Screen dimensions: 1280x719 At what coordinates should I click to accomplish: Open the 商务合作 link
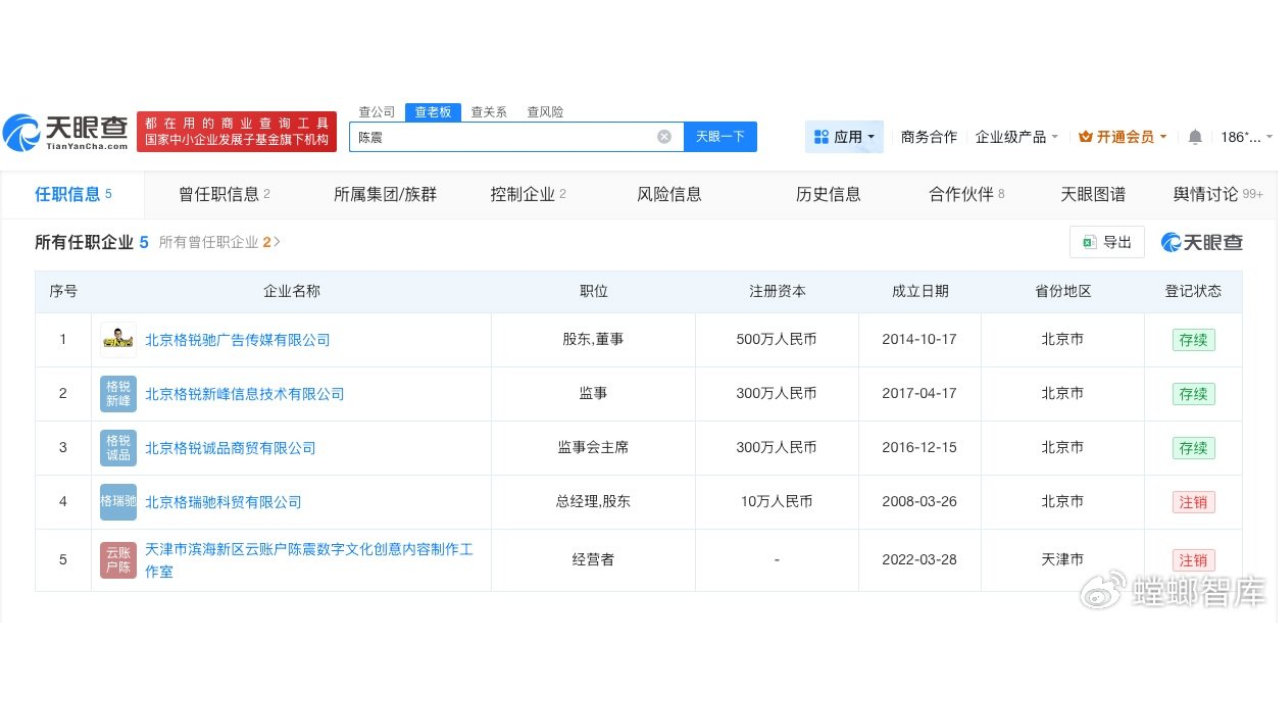coord(929,137)
